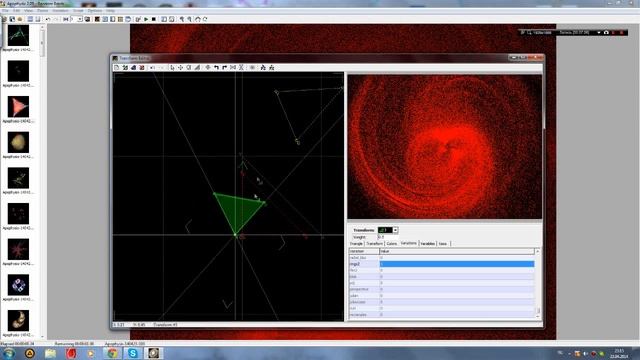This screenshot has width=640, height=360.
Task: Click the rightmost curved-arrow icon in main toolbar
Action: click(x=205, y=19)
